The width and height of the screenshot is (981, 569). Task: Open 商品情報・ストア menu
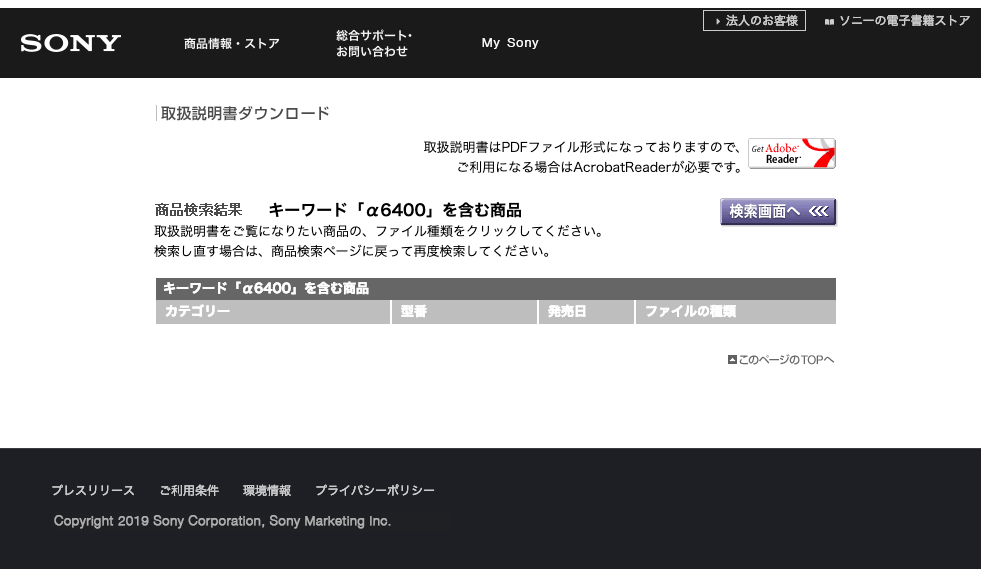tap(231, 43)
